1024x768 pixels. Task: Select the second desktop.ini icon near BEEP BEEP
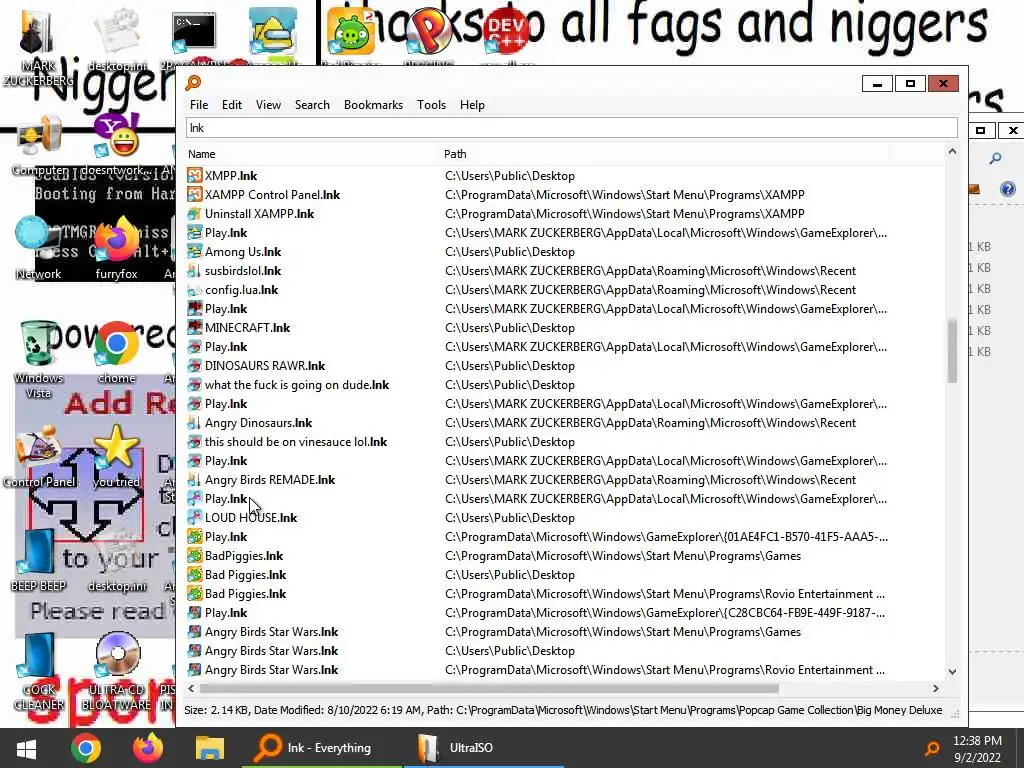point(118,560)
